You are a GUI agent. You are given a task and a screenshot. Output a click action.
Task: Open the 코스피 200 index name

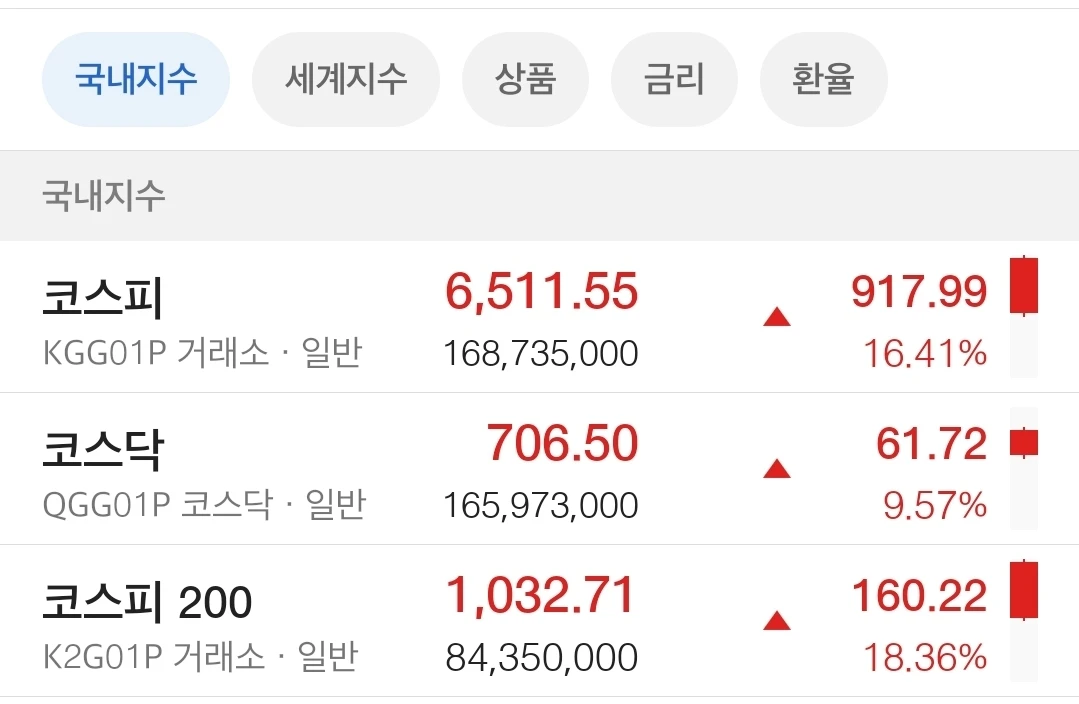(147, 601)
